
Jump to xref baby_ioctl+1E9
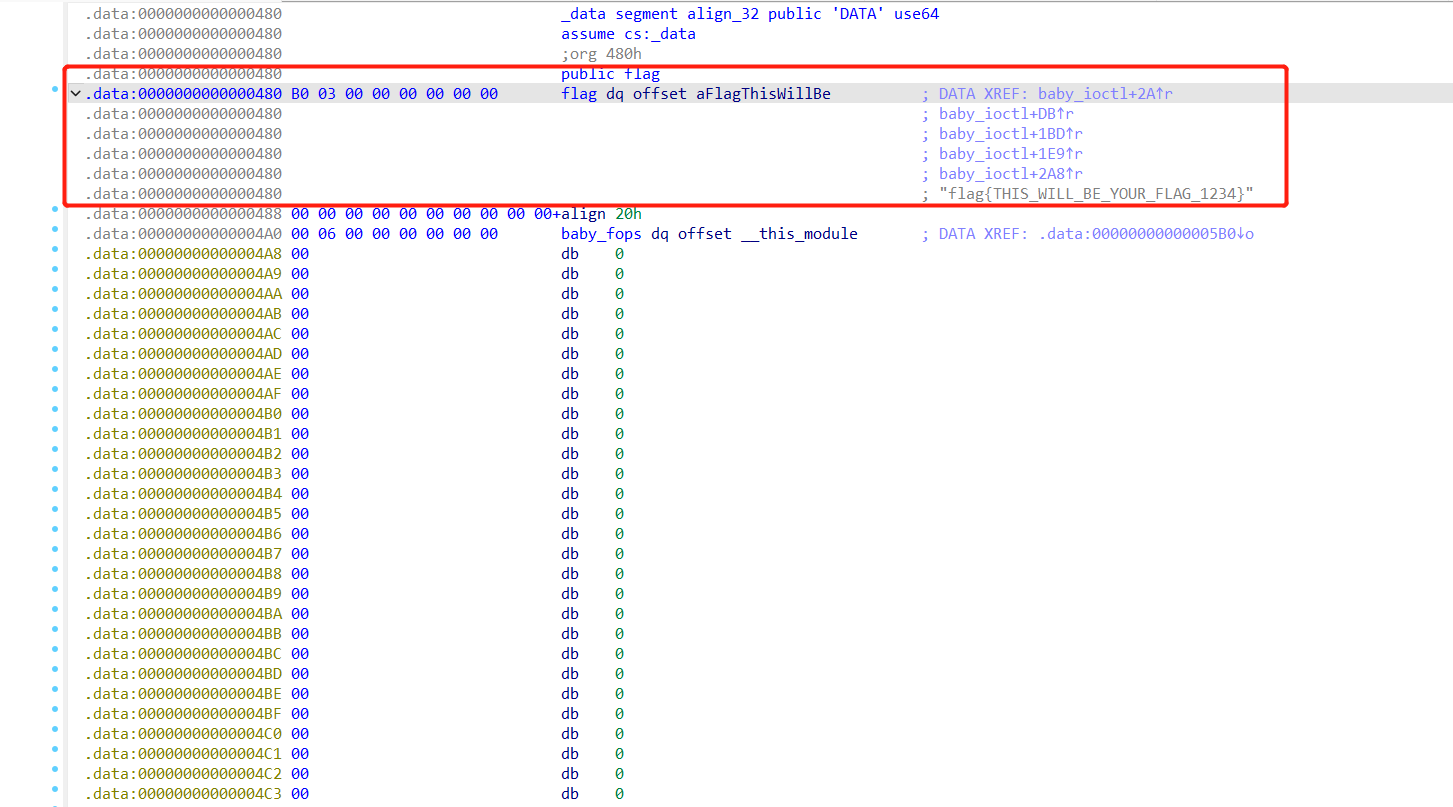[x=1011, y=154]
